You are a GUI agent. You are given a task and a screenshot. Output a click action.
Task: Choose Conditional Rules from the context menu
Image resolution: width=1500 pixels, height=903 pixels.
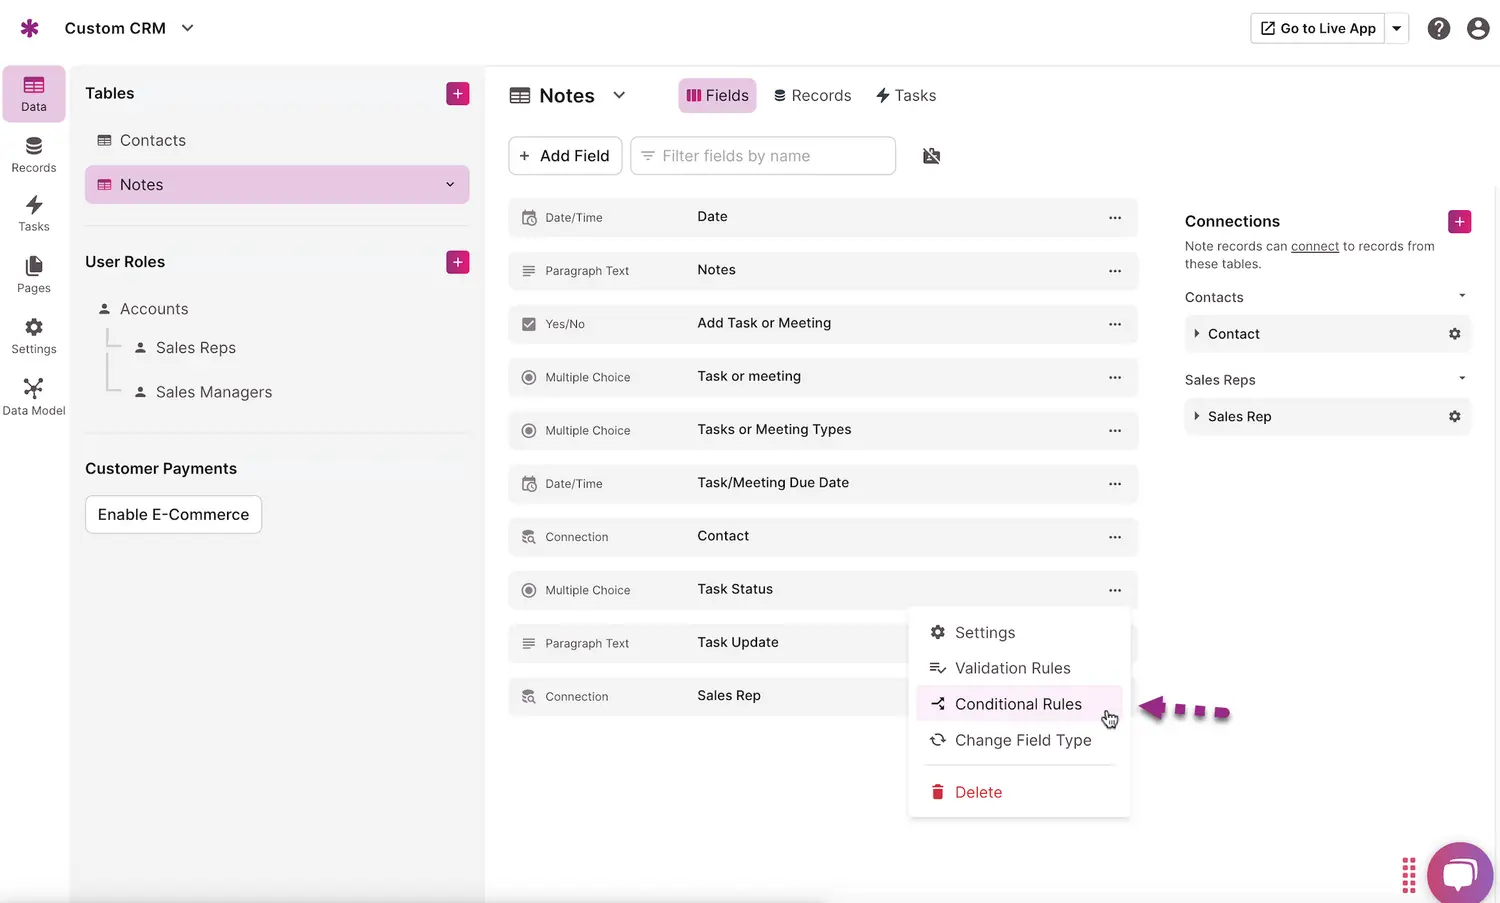tap(1017, 704)
